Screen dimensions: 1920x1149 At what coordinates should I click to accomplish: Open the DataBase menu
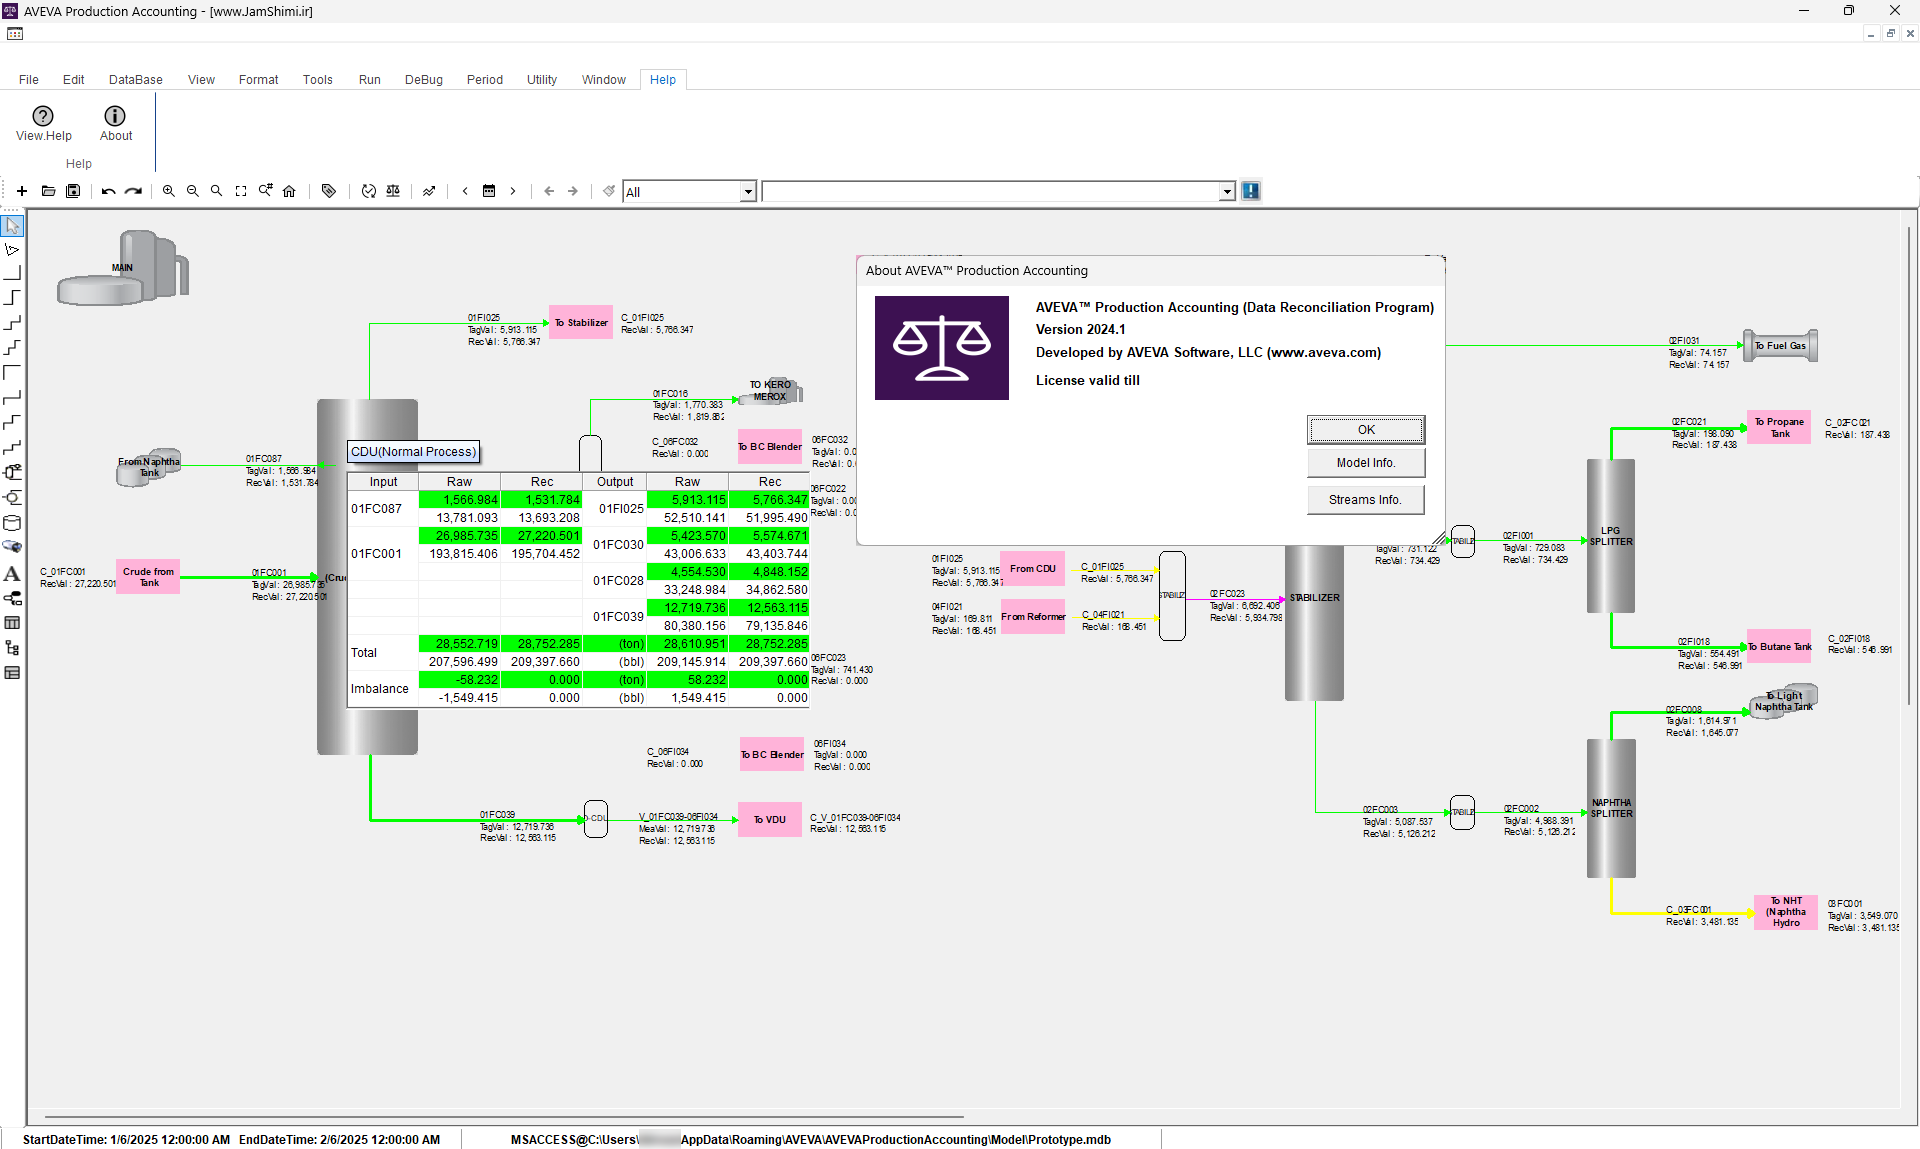click(x=136, y=80)
